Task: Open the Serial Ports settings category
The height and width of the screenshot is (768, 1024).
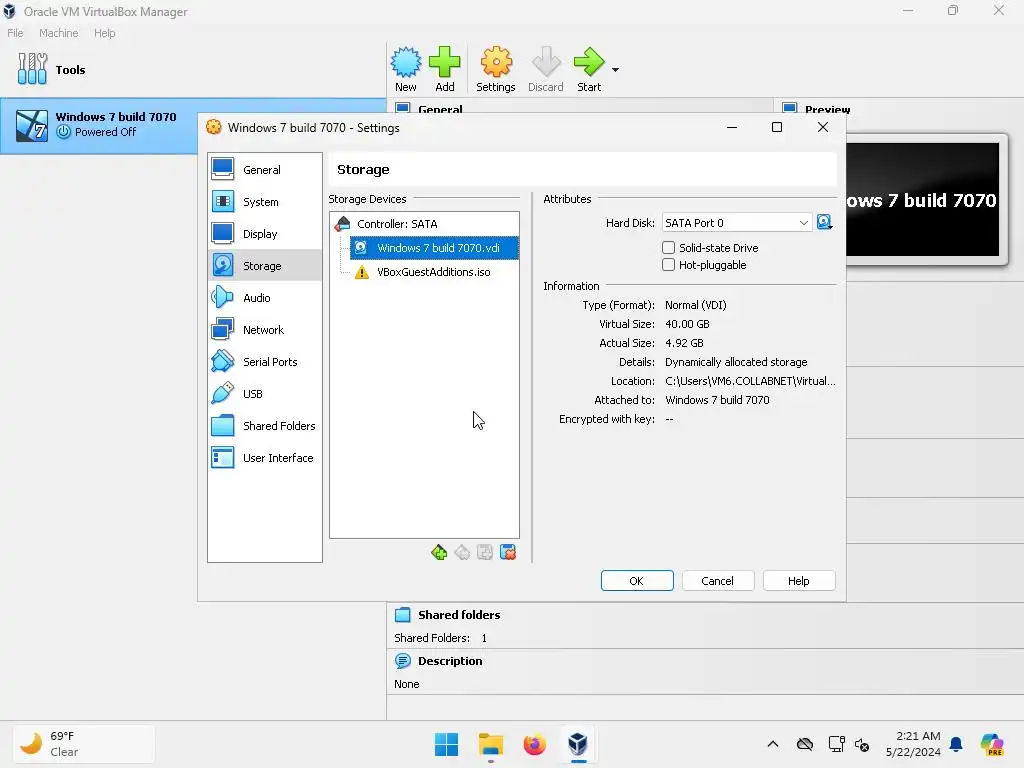Action: click(264, 362)
